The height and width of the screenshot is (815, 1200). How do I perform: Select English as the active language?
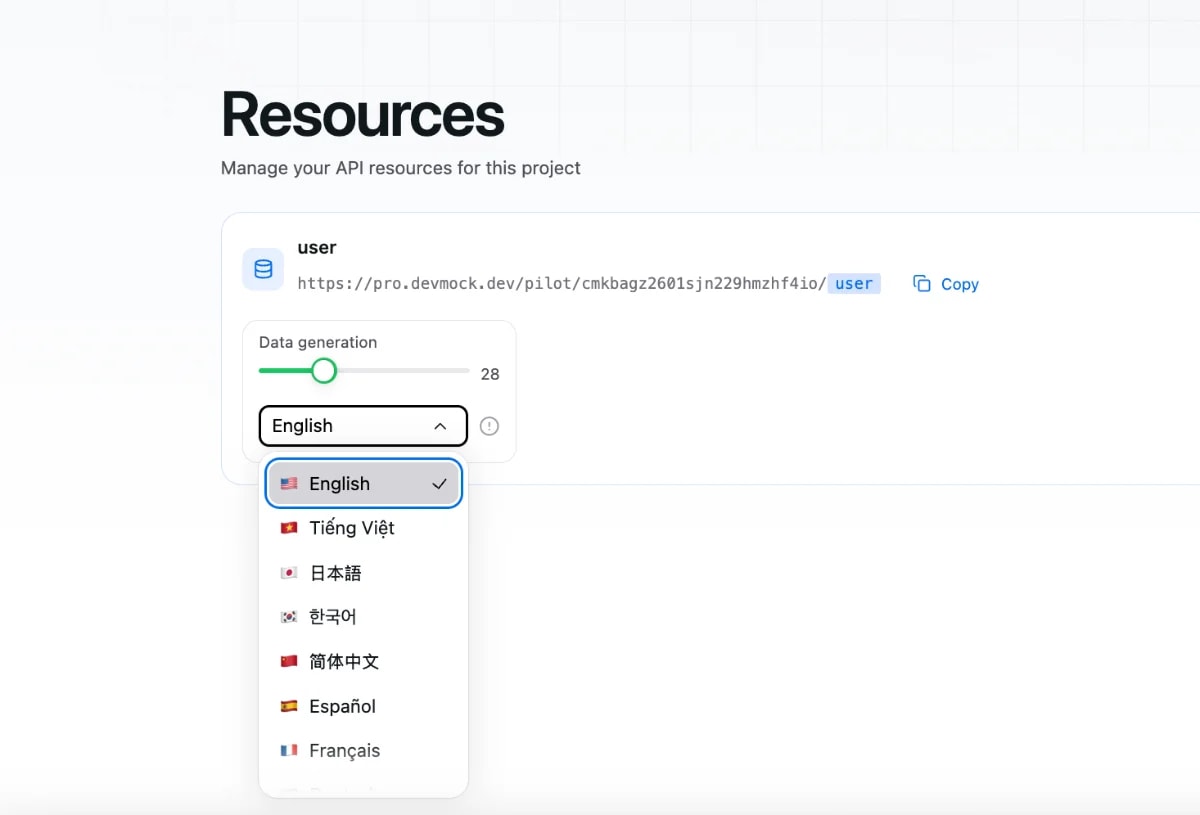click(x=340, y=483)
